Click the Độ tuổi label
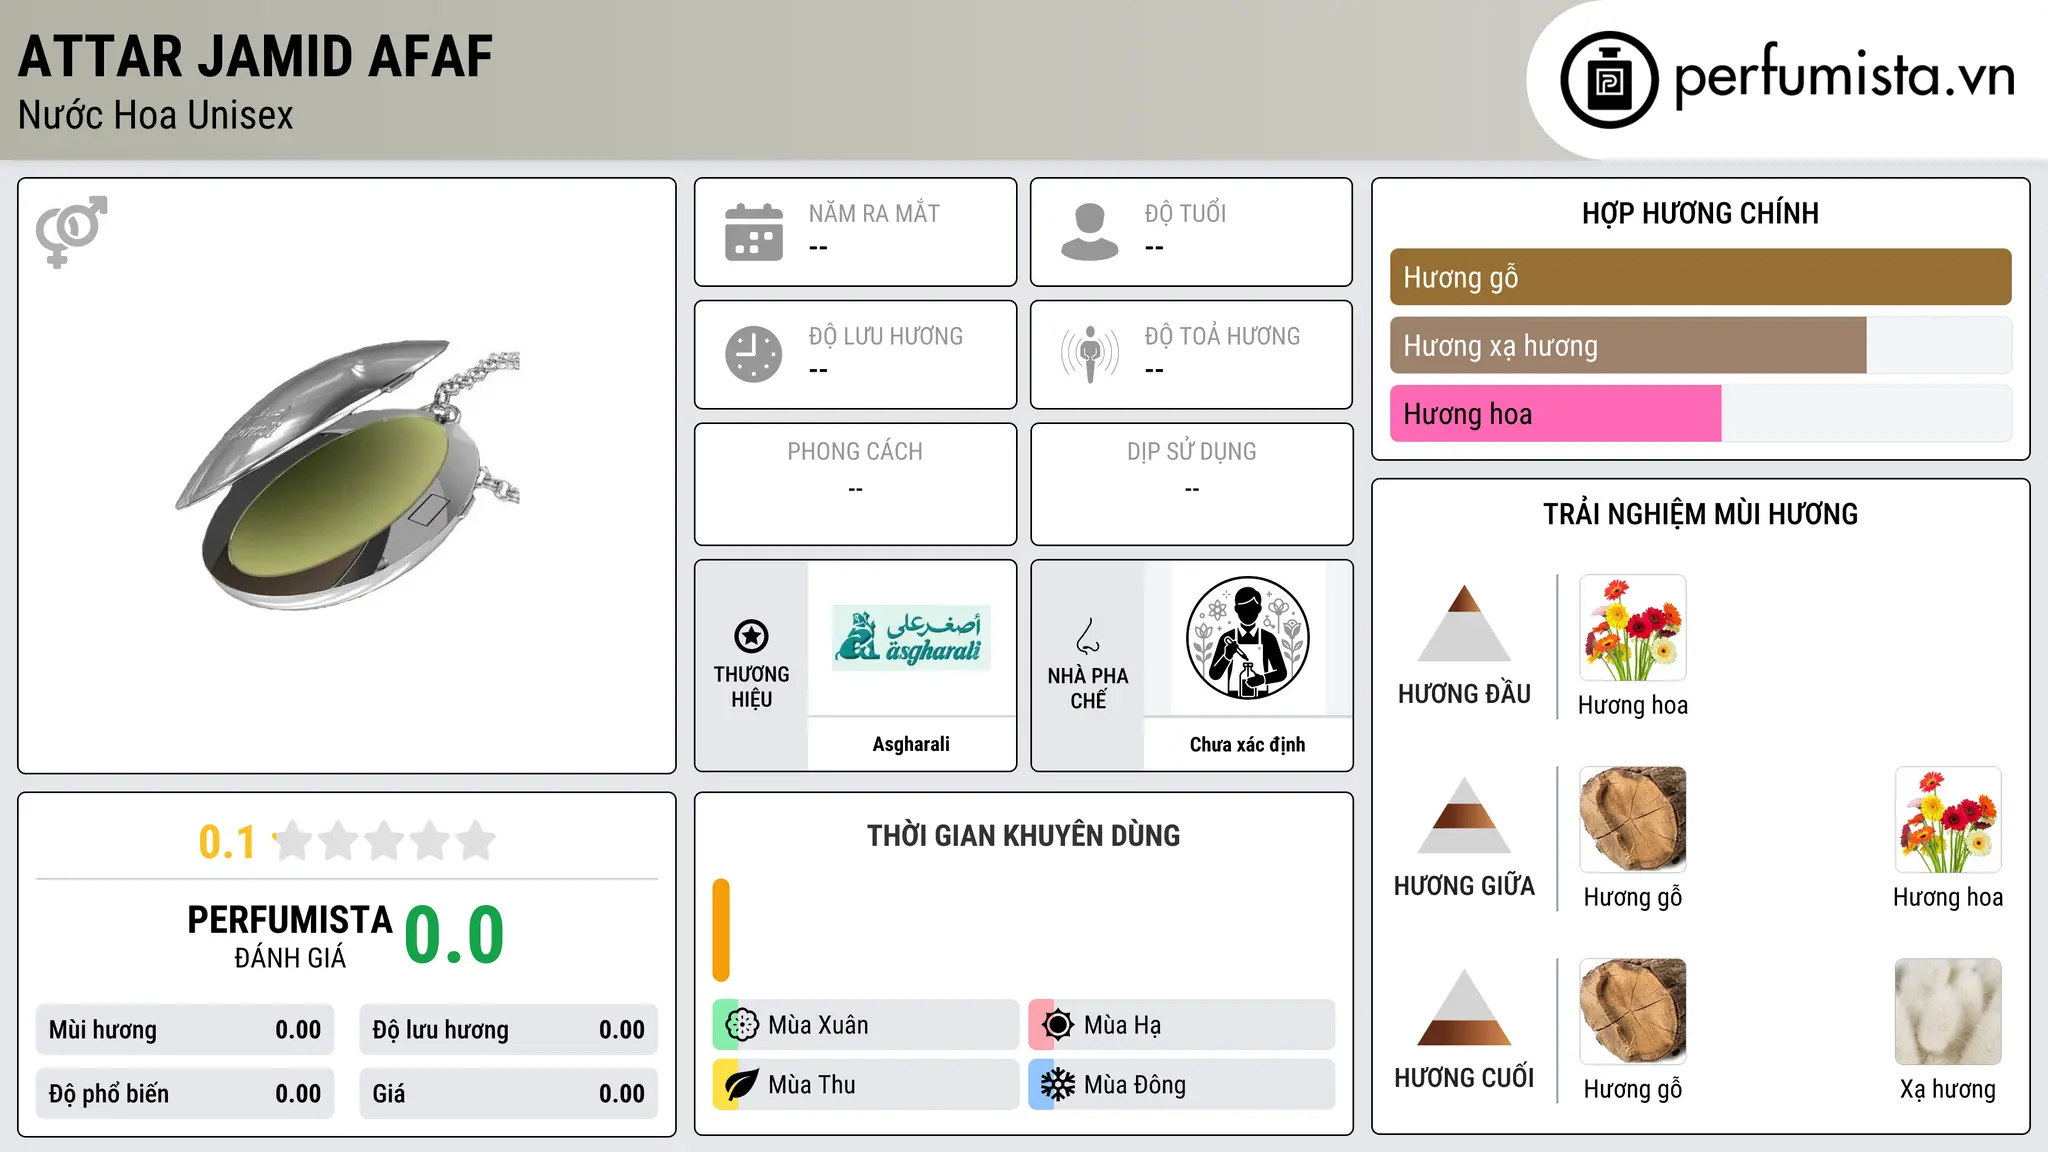 [x=1185, y=213]
